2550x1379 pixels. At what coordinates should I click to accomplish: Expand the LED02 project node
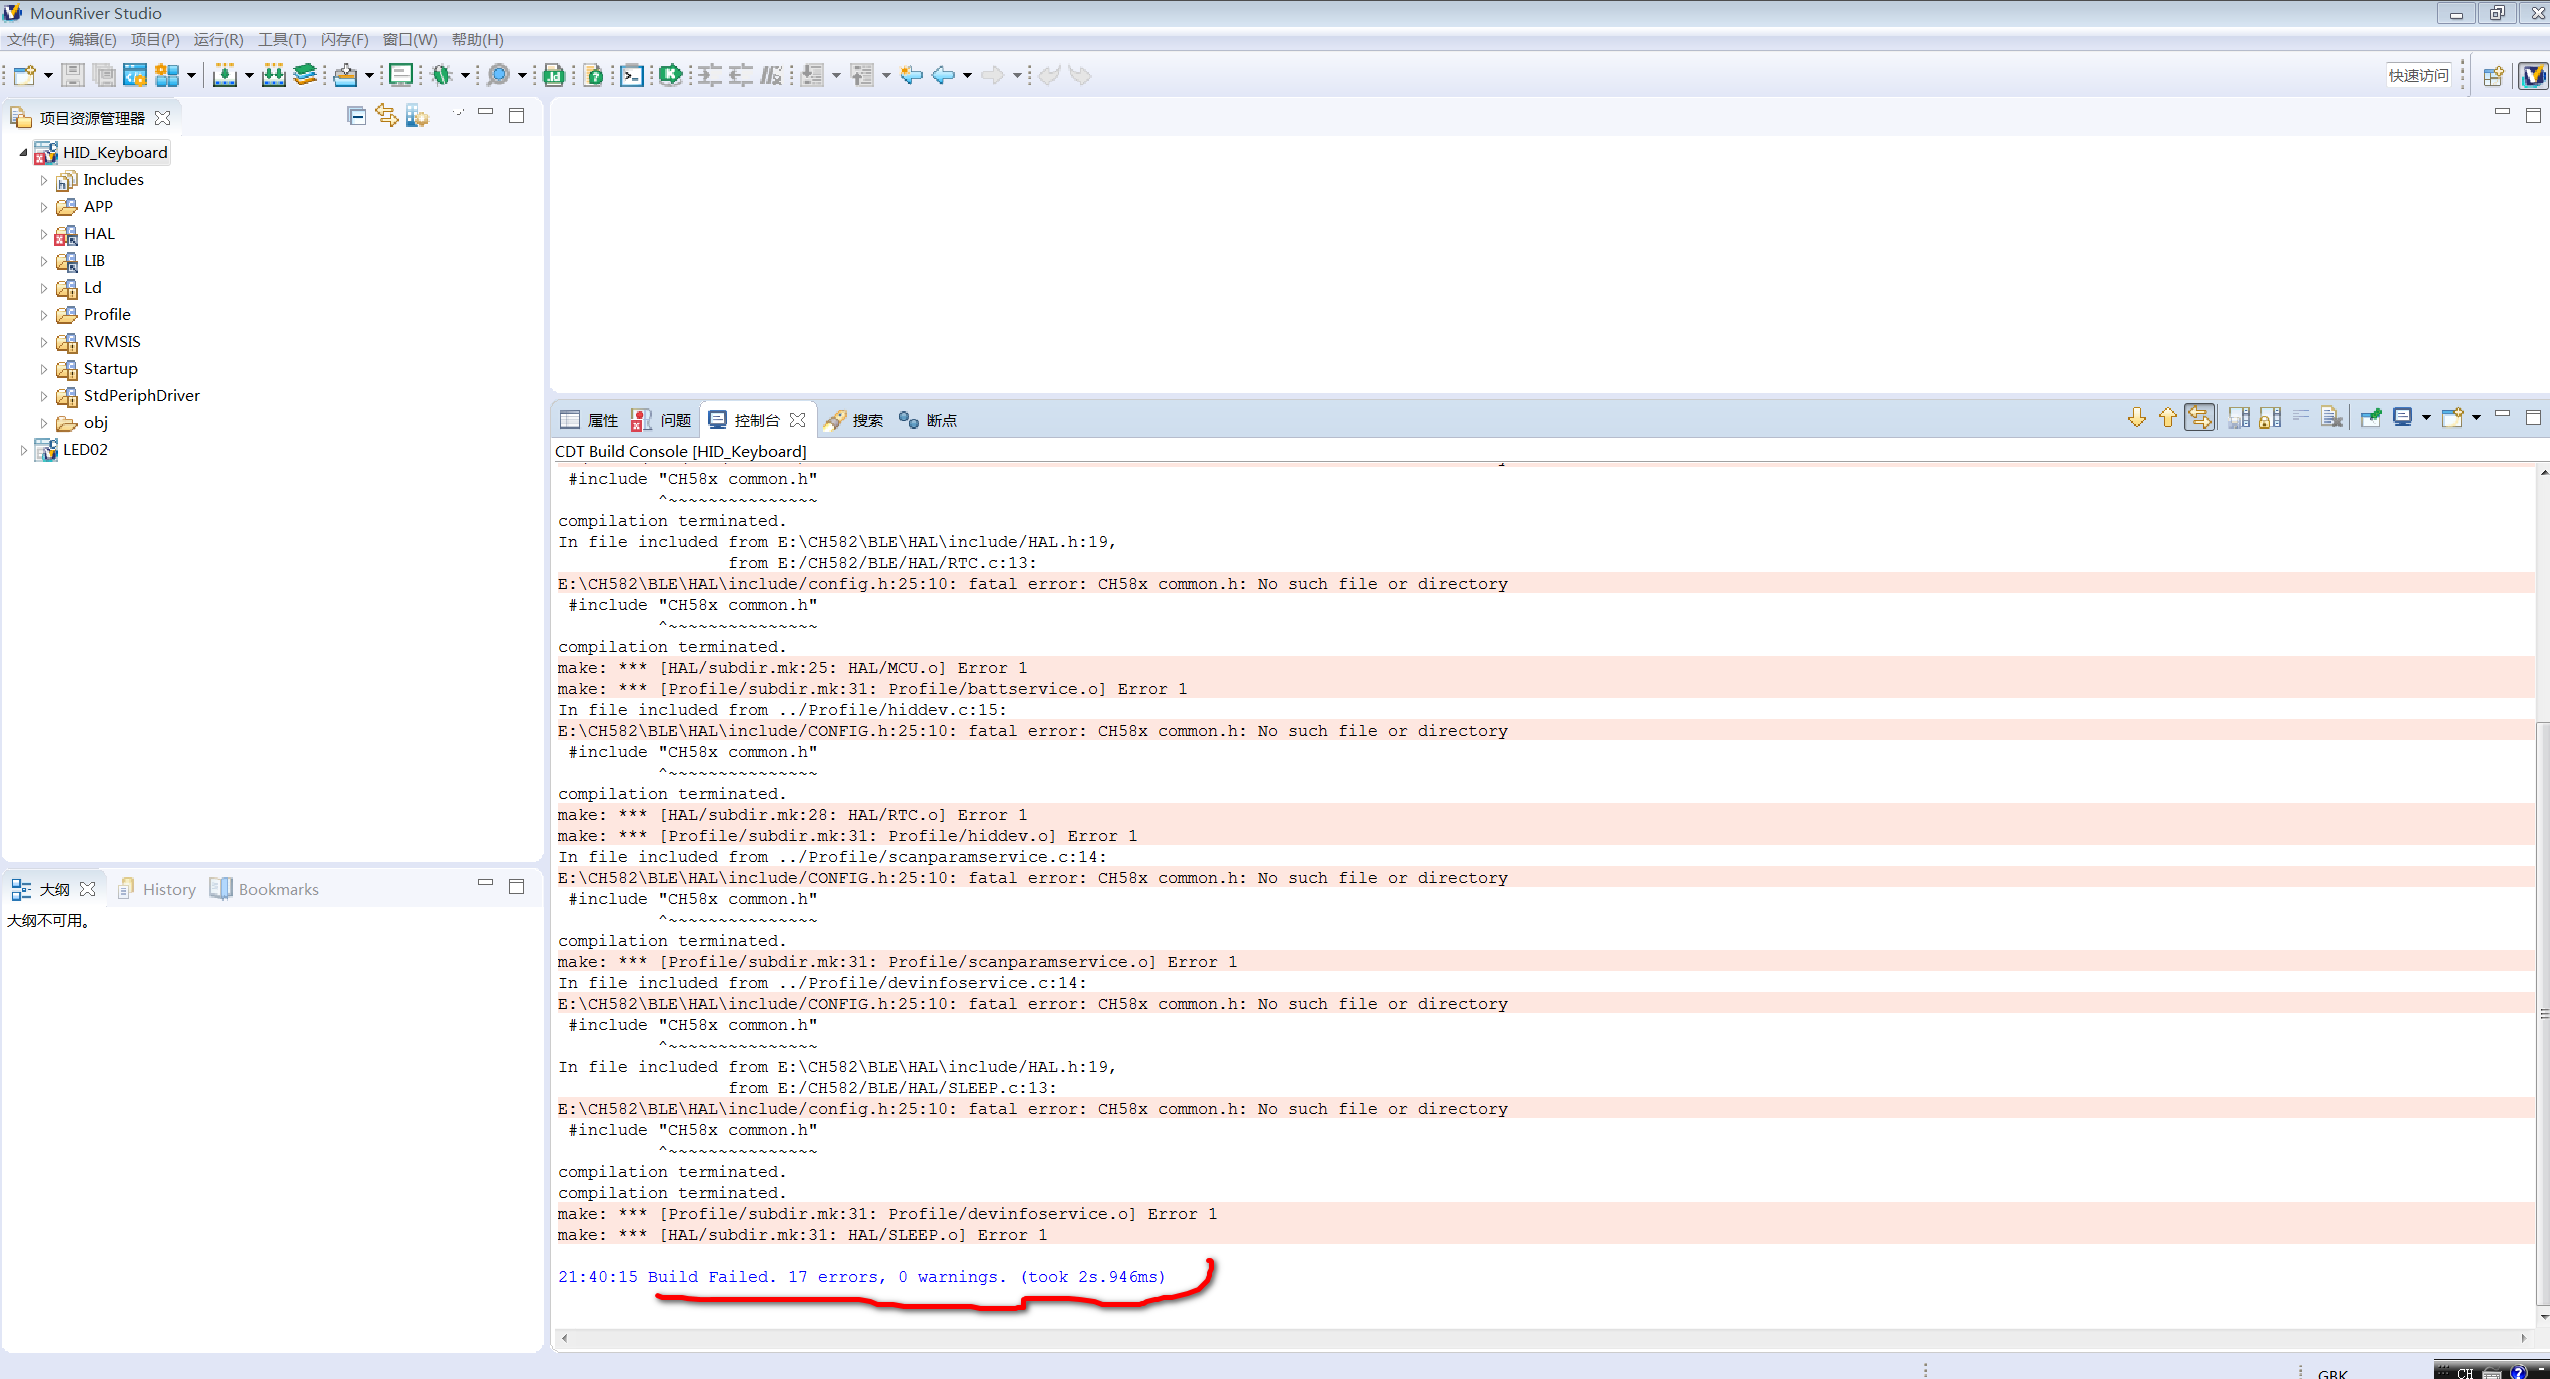[23, 450]
